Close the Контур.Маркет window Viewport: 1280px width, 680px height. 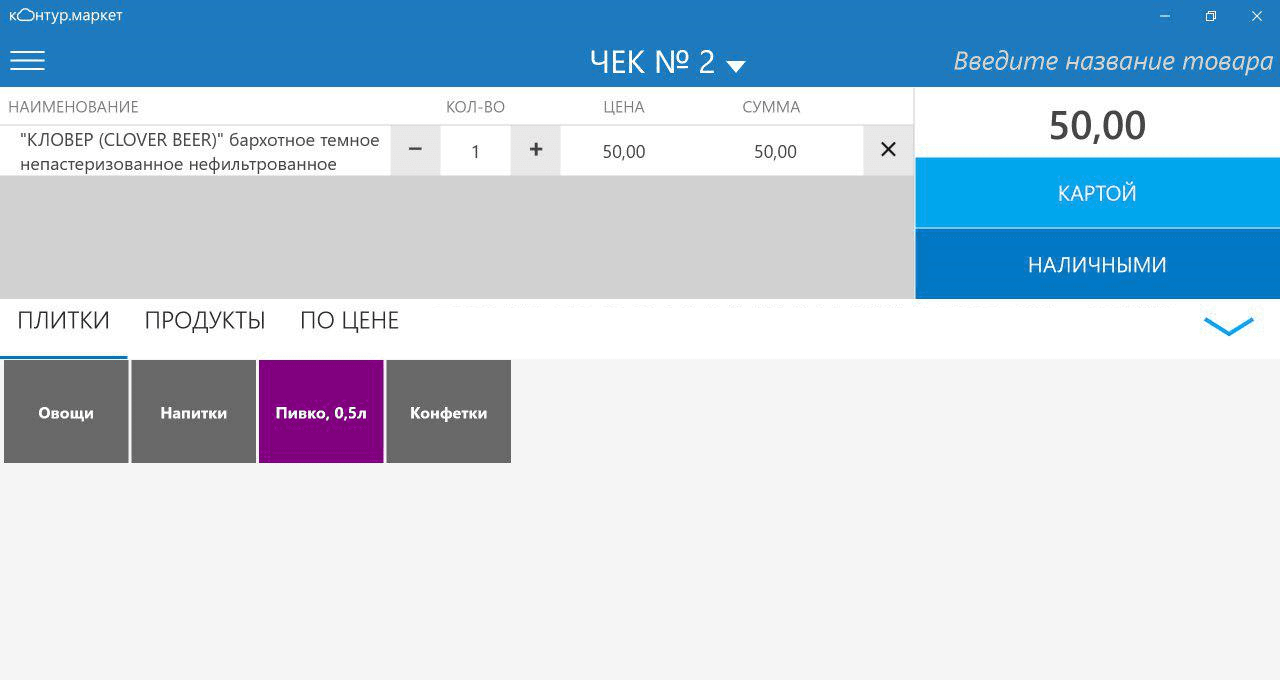click(1257, 16)
